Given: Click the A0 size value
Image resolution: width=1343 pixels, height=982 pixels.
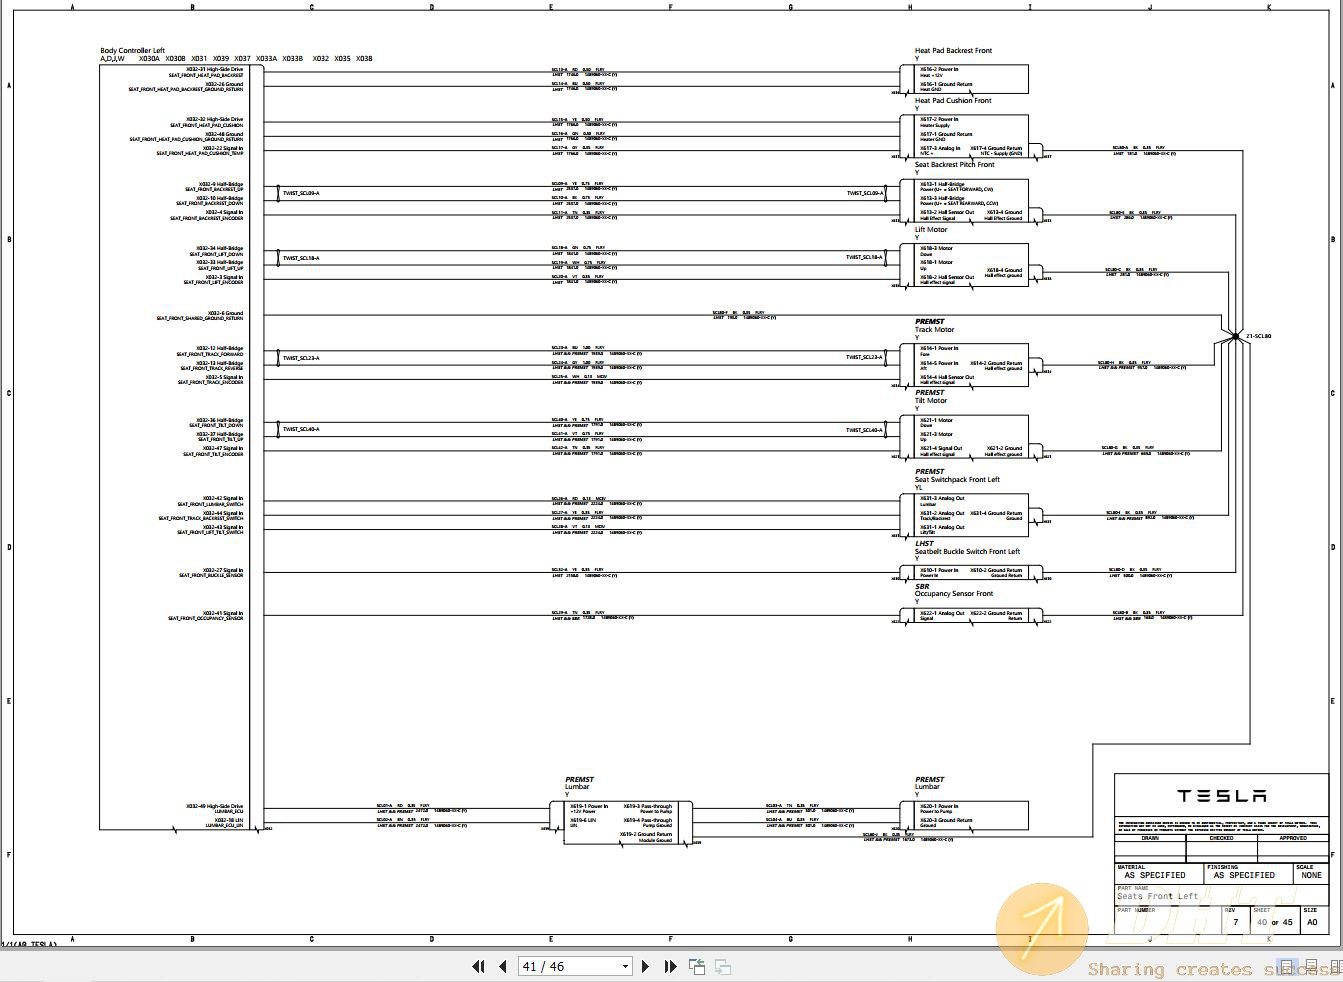Looking at the screenshot, I should pyautogui.click(x=1311, y=922).
